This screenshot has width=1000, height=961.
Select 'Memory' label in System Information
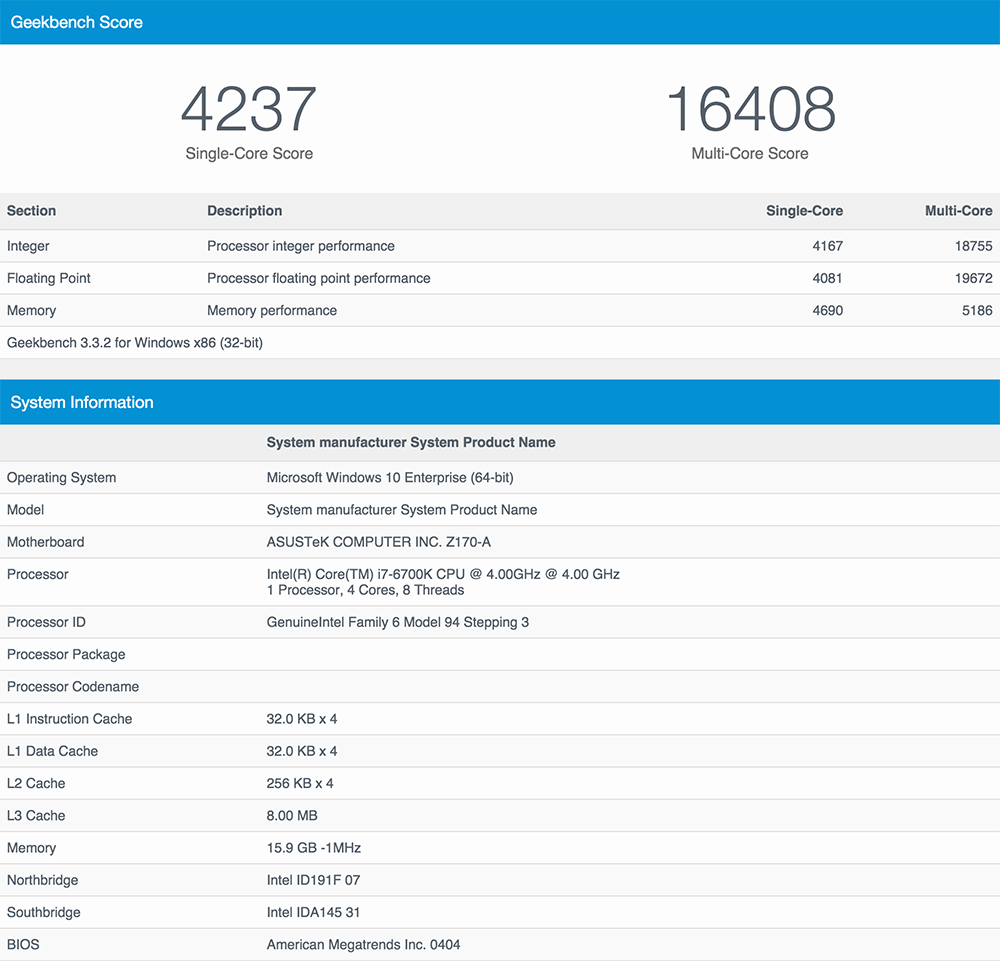tap(31, 848)
